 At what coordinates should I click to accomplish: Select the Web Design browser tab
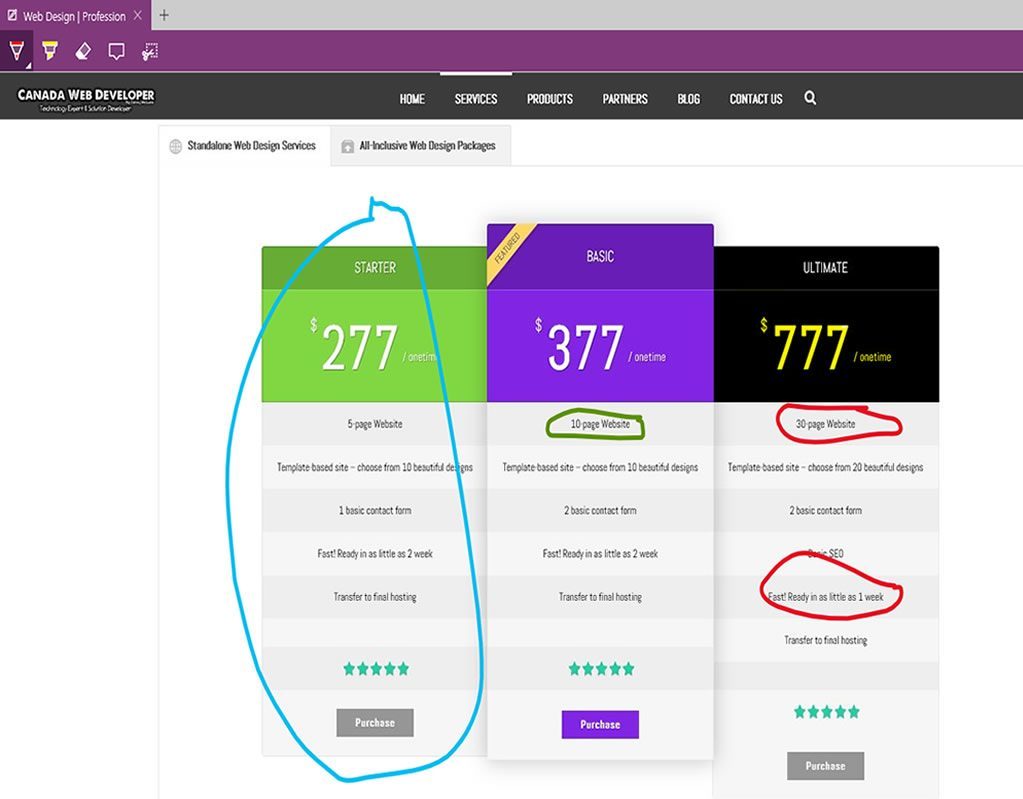click(74, 16)
